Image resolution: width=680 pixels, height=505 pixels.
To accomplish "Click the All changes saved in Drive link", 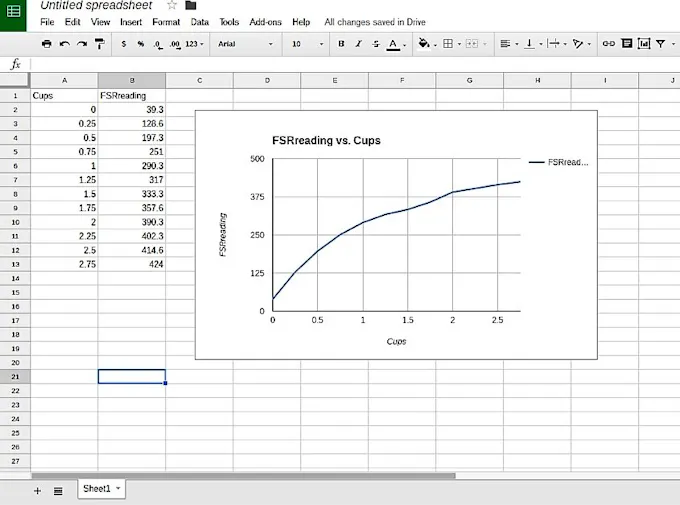I will coord(375,22).
